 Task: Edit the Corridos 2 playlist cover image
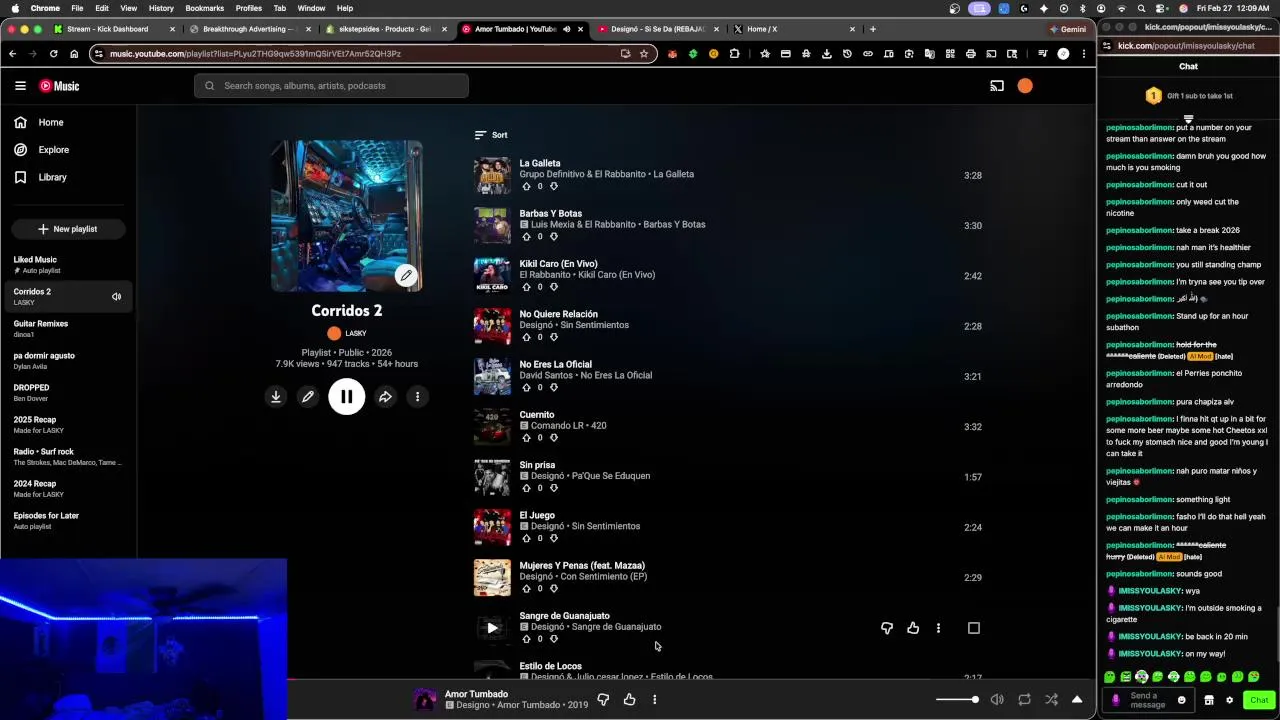[406, 275]
